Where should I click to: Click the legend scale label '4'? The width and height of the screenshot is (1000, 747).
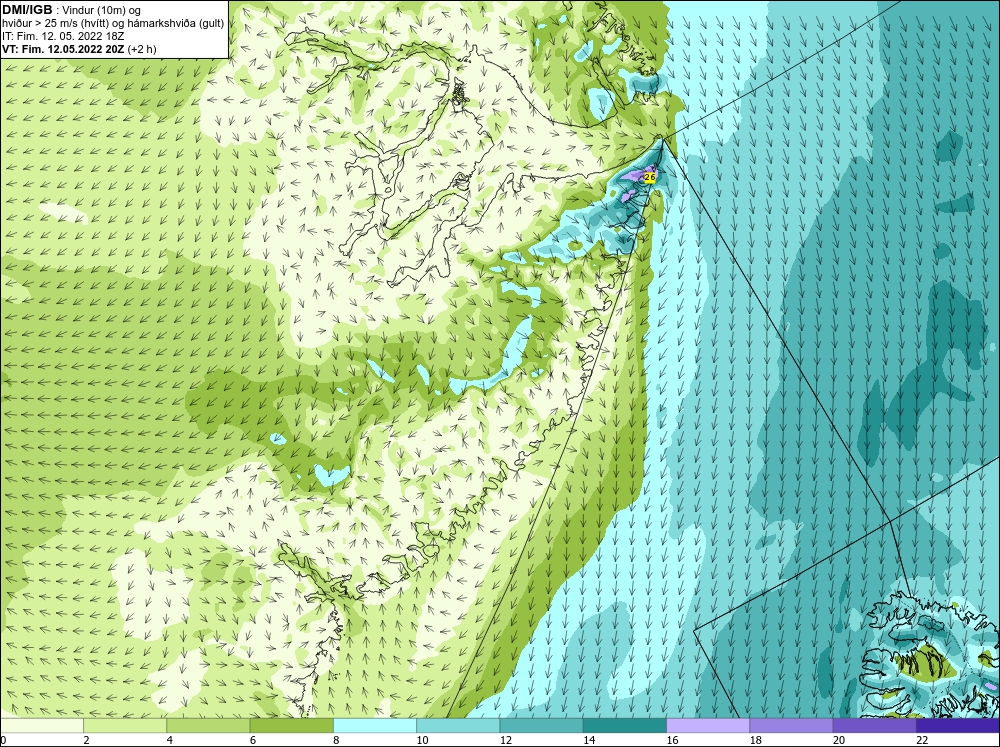pyautogui.click(x=170, y=740)
